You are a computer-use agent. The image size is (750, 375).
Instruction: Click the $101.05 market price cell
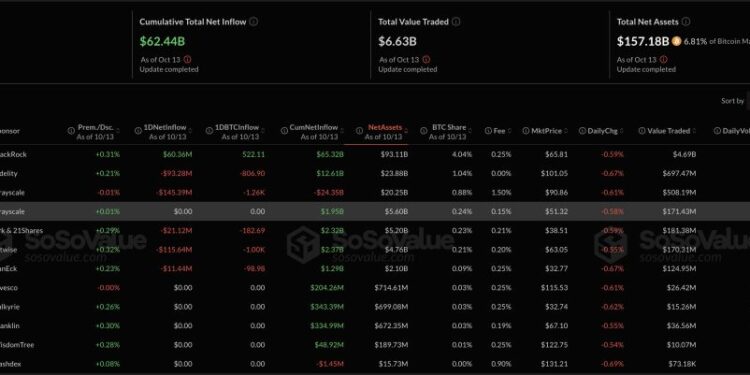point(554,173)
